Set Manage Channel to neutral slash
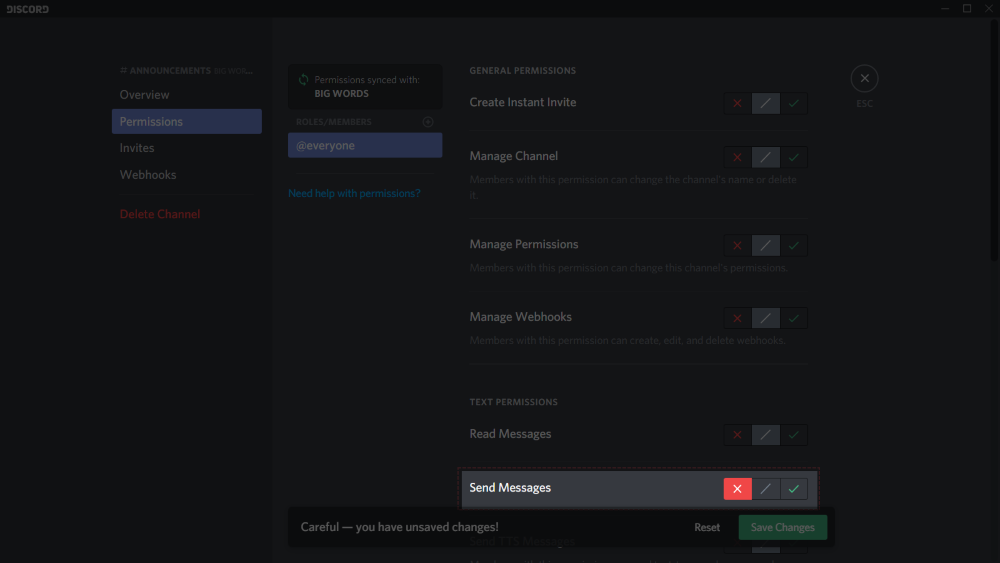 765,157
